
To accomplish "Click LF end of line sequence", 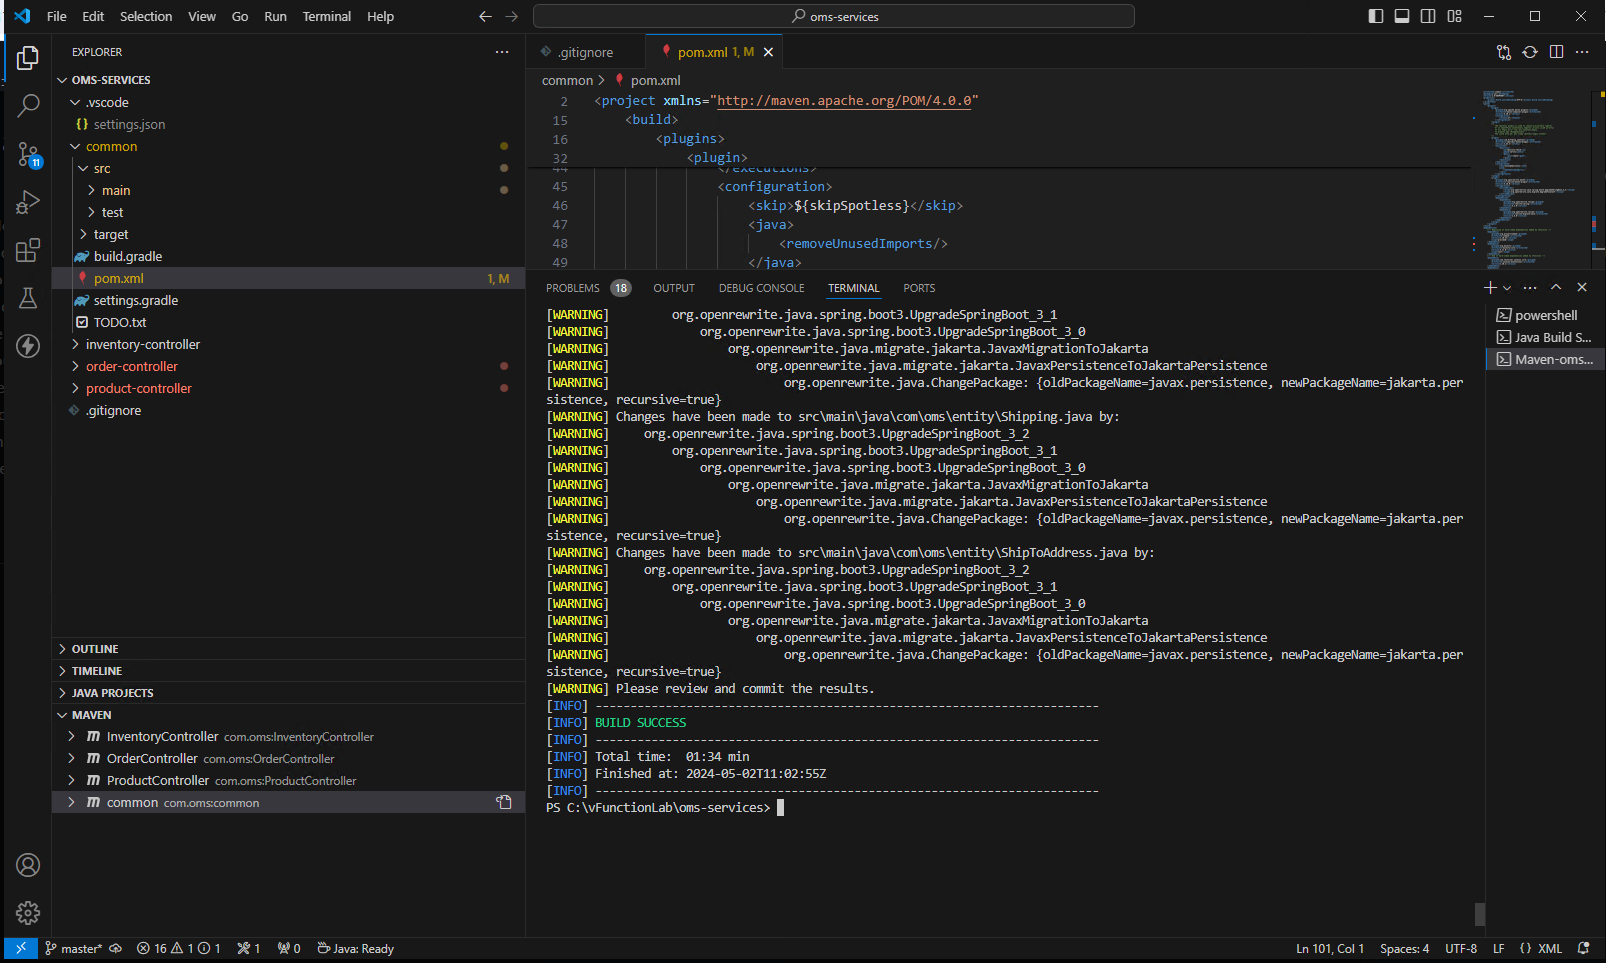I will (1499, 948).
